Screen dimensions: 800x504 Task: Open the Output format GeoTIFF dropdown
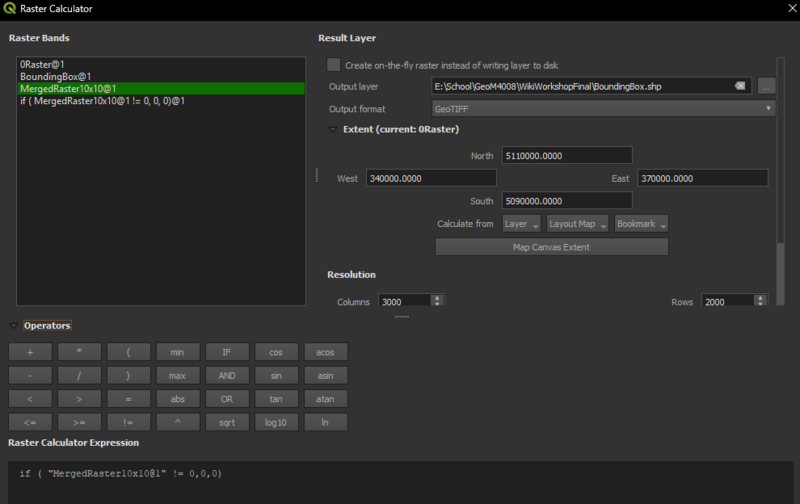[x=604, y=109]
